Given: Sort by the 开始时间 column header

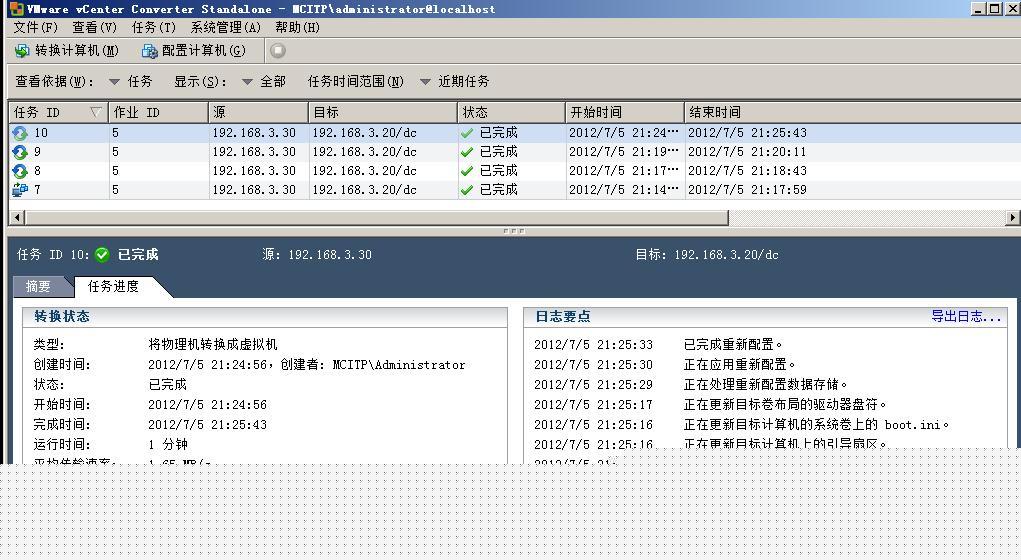Looking at the screenshot, I should point(624,112).
